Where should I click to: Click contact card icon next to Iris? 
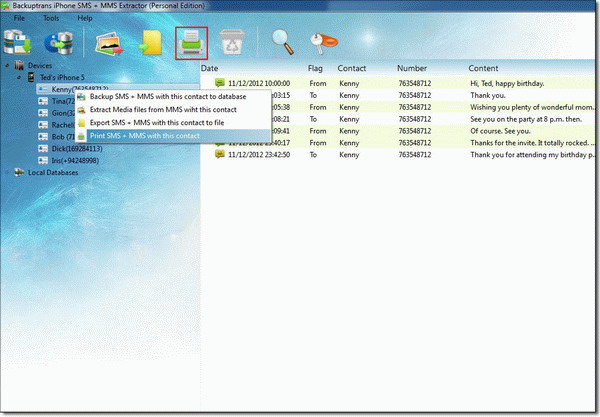[43, 160]
